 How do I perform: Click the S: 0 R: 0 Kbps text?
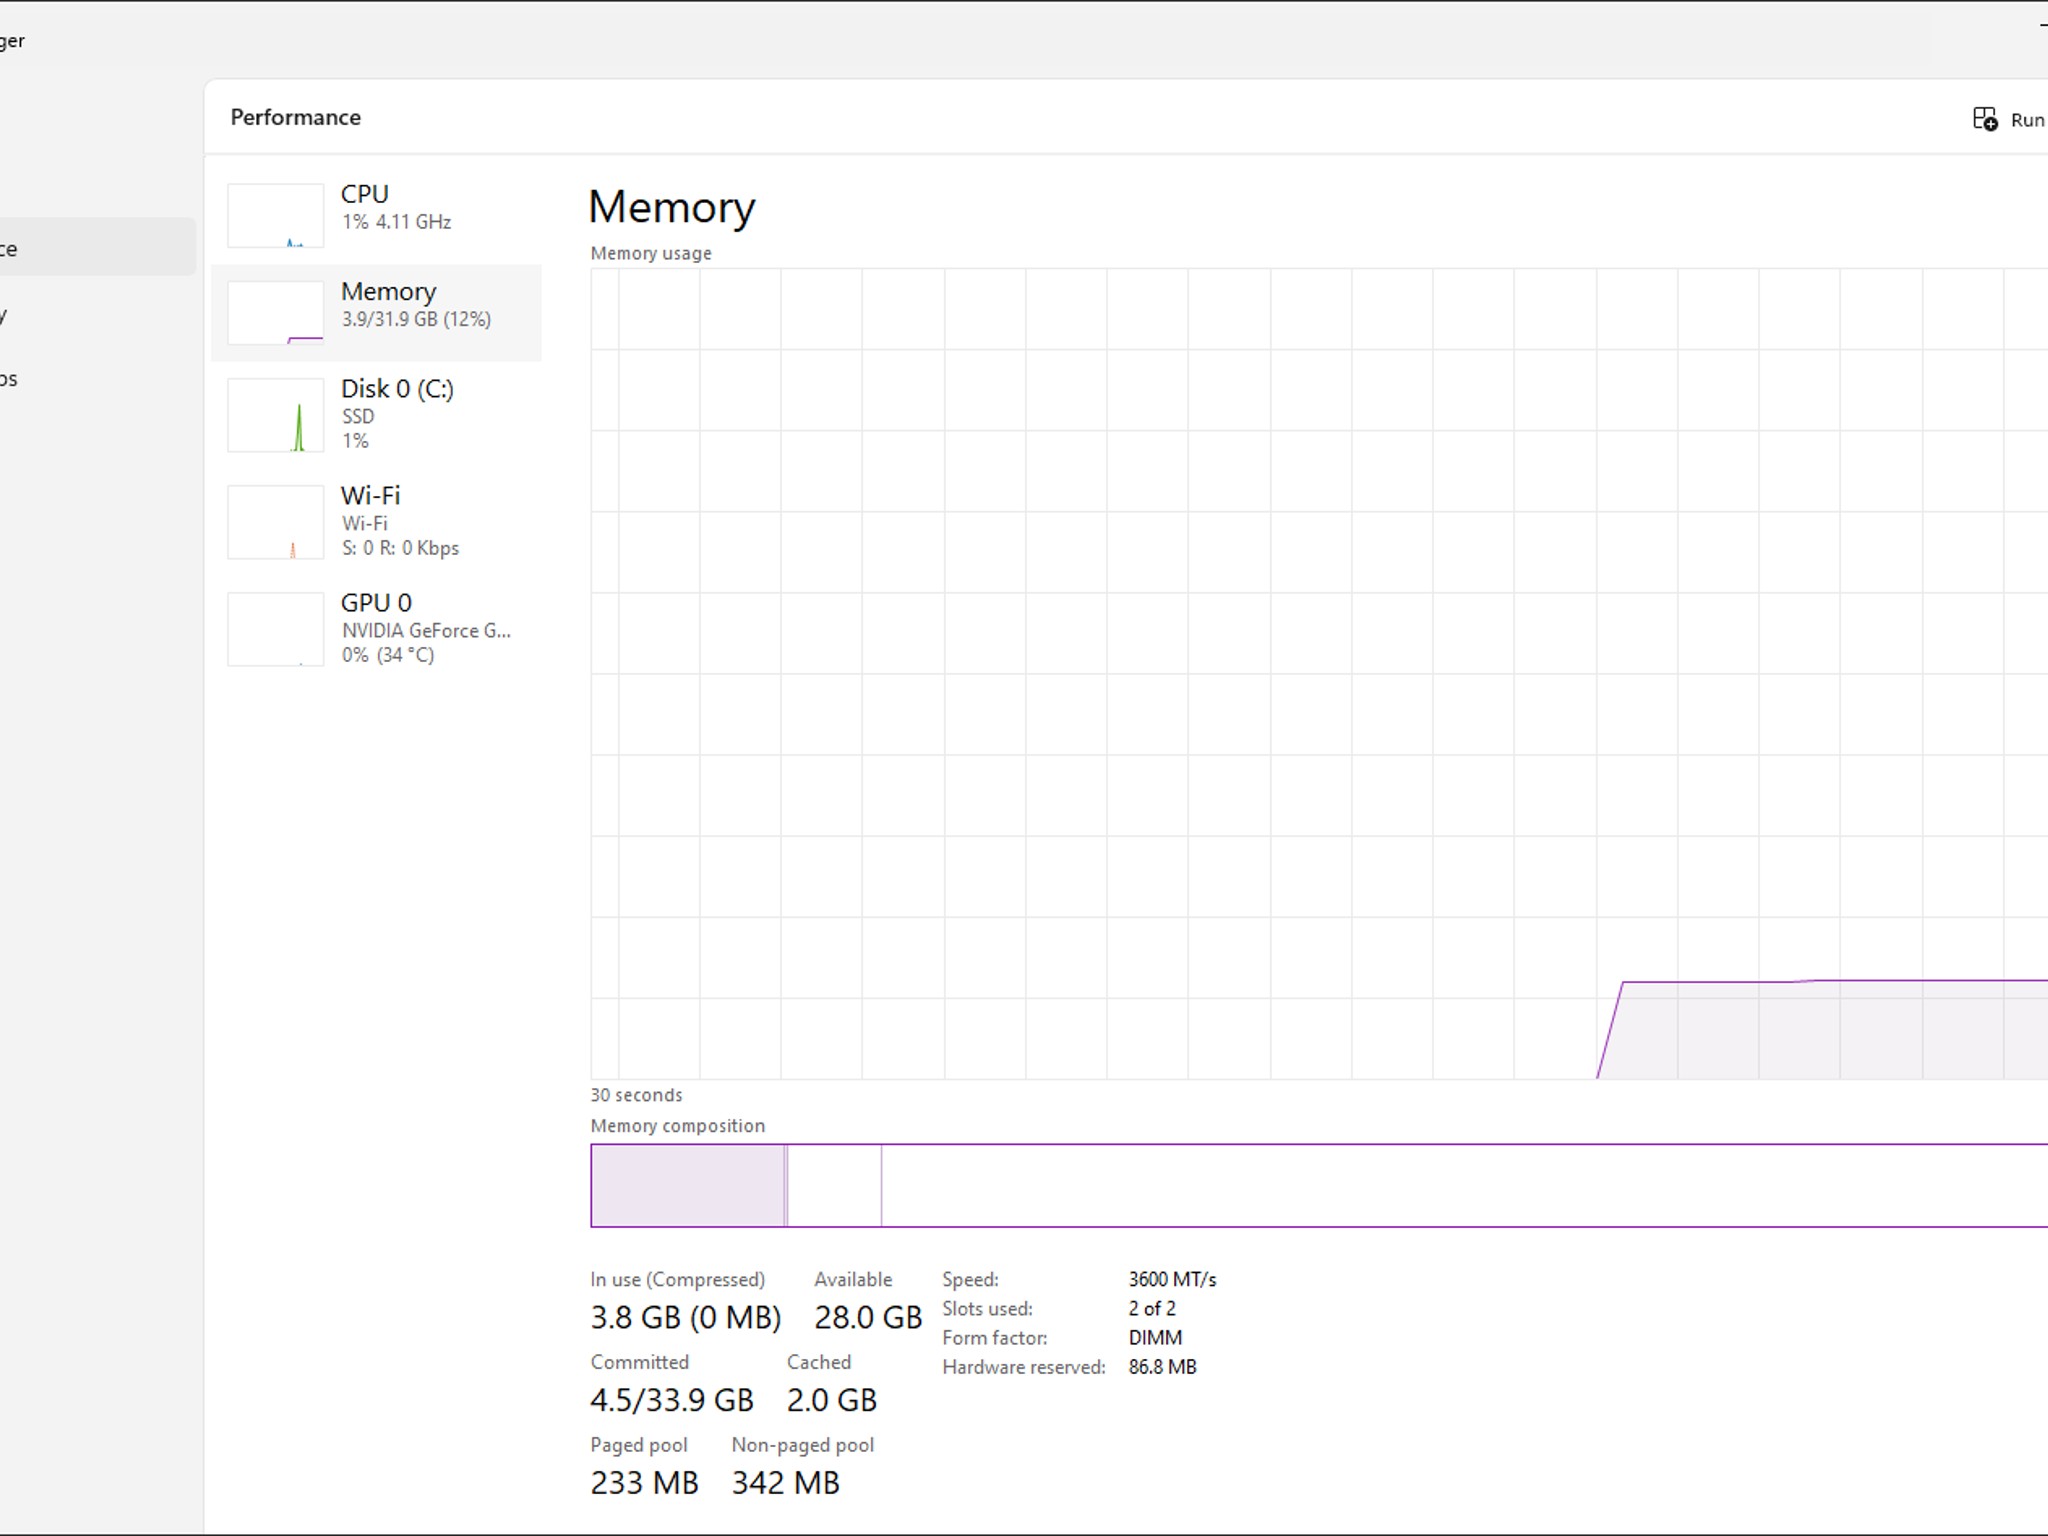pyautogui.click(x=400, y=548)
